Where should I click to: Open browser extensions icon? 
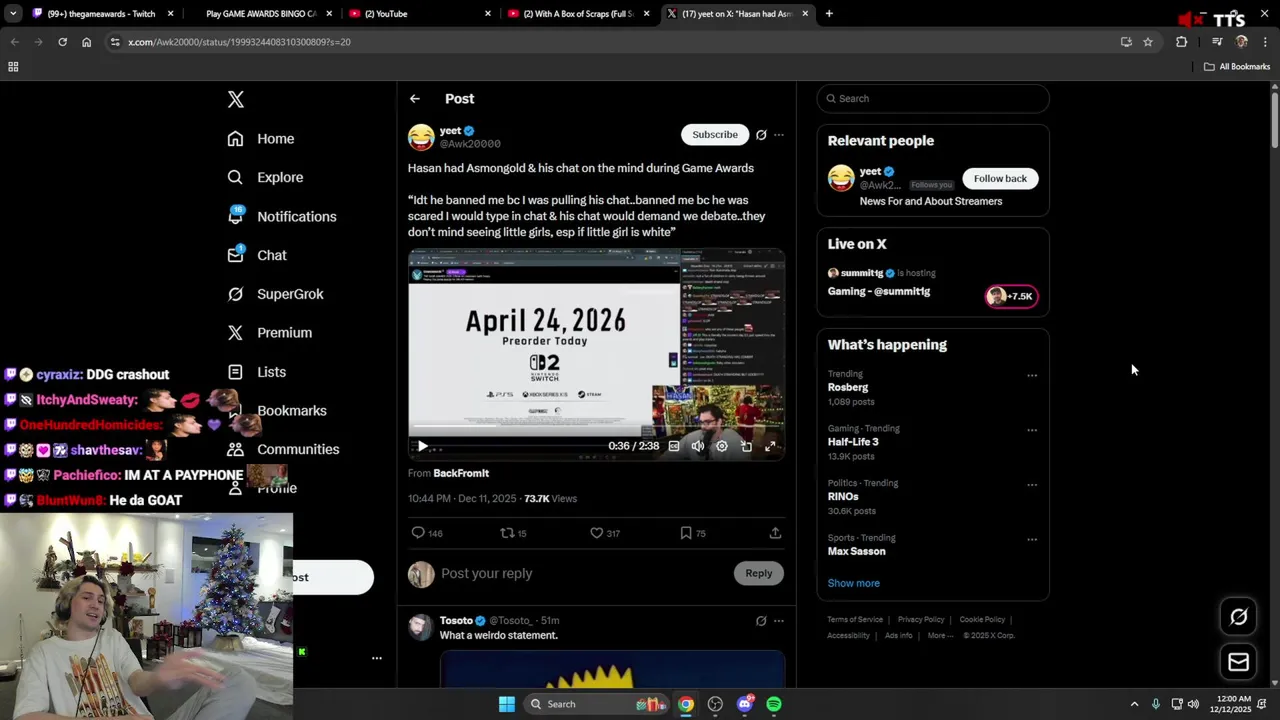click(1182, 42)
